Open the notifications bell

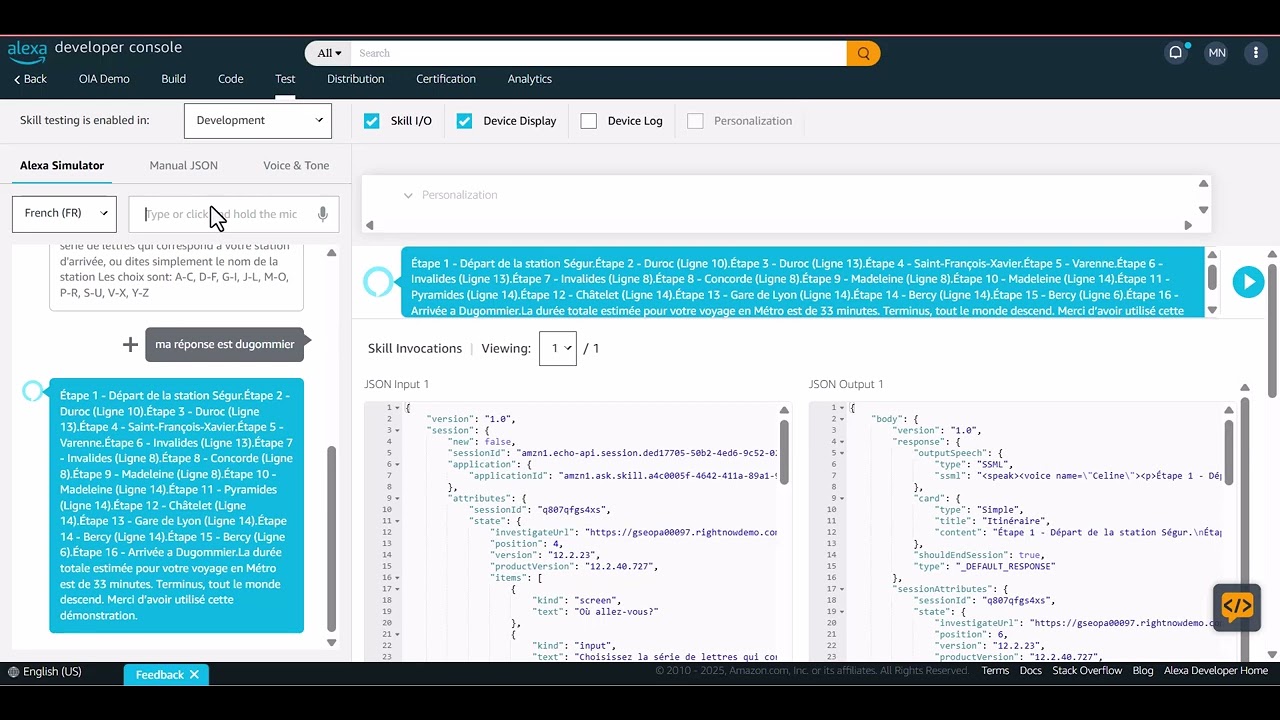point(1176,53)
